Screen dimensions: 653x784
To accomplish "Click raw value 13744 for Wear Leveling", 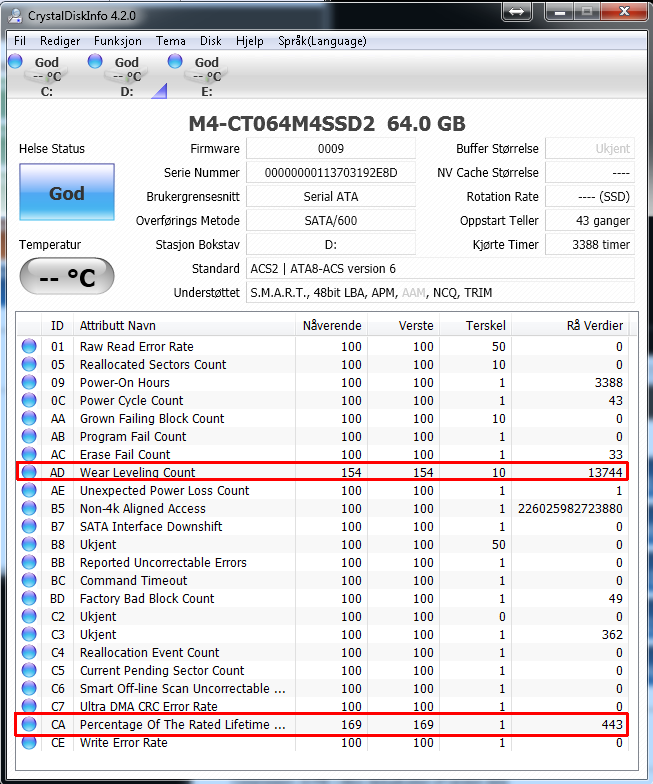I will coord(605,472).
